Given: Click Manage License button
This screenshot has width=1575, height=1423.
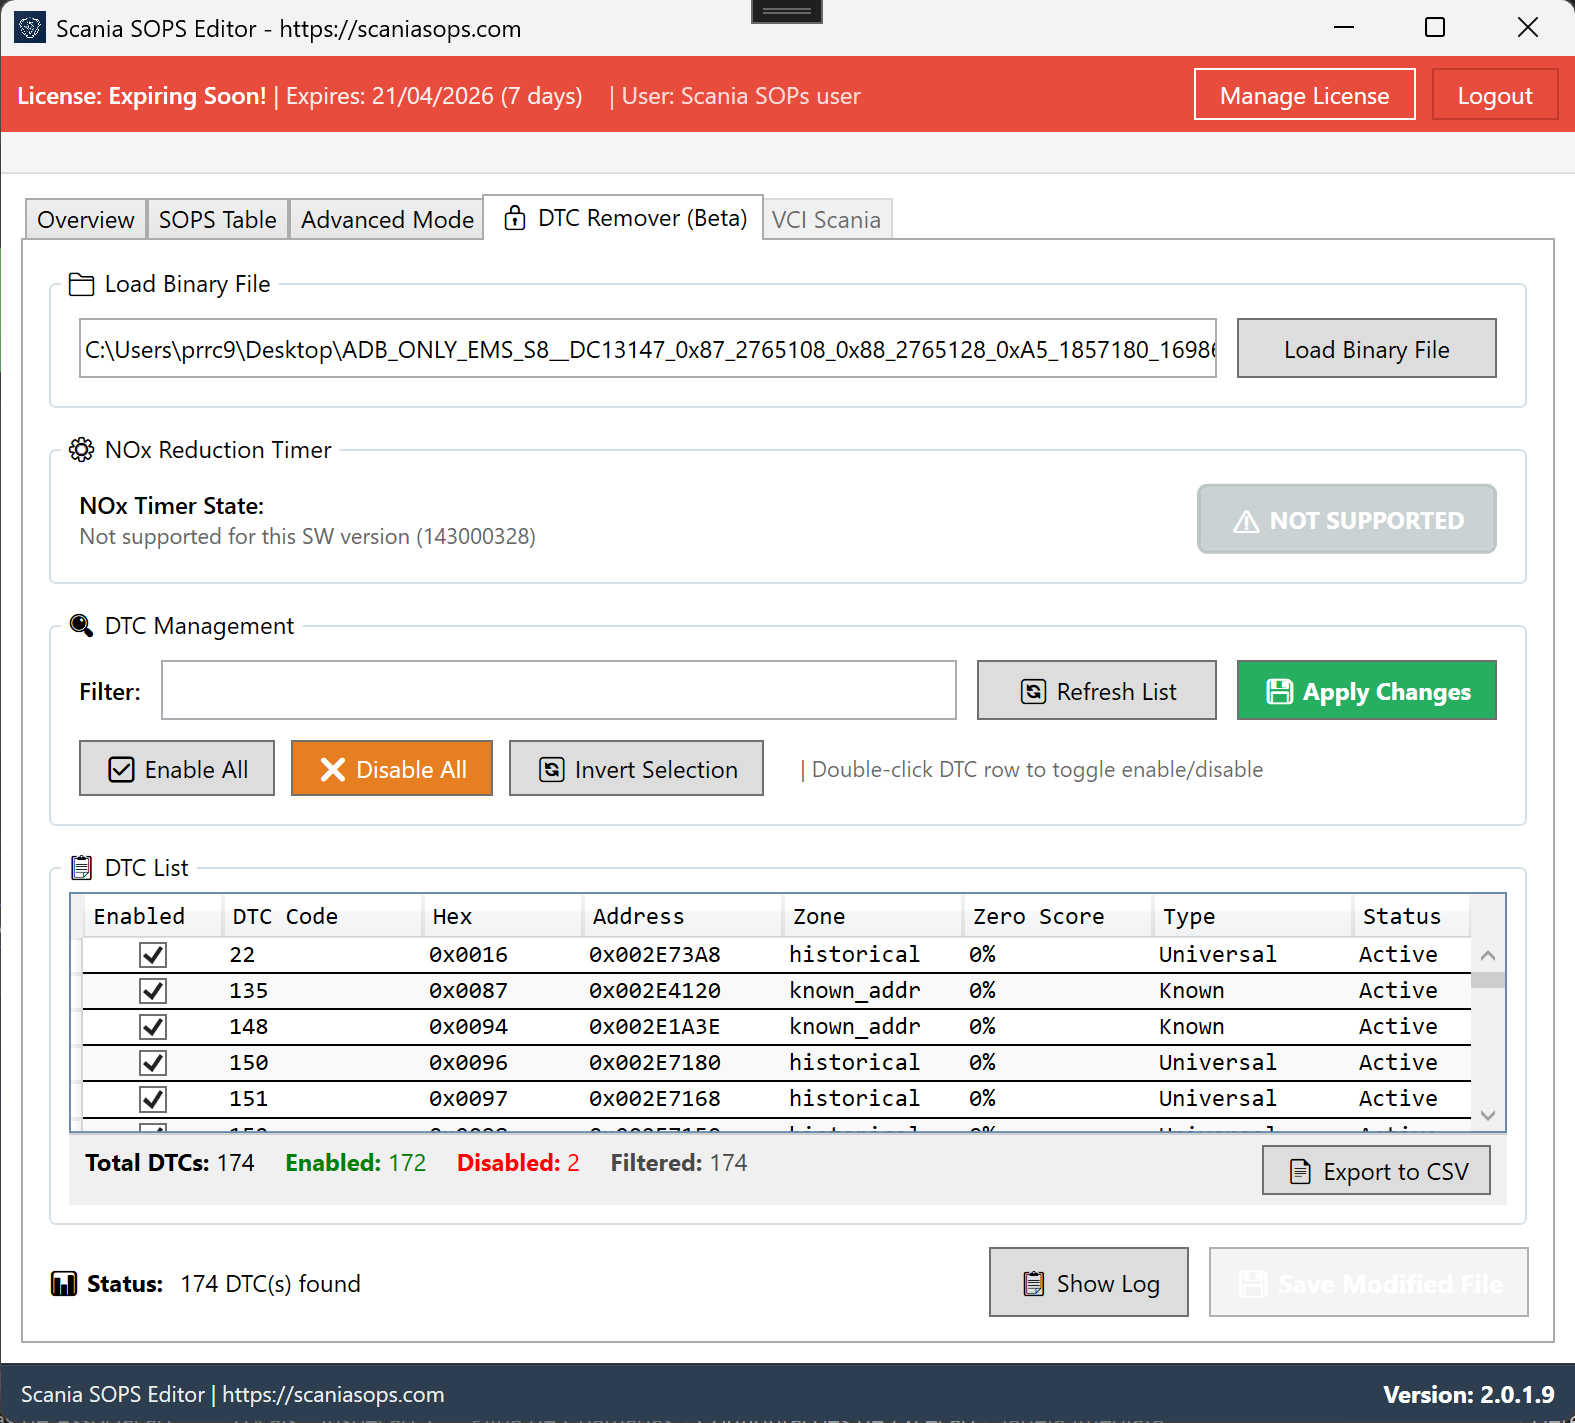Looking at the screenshot, I should tap(1304, 95).
